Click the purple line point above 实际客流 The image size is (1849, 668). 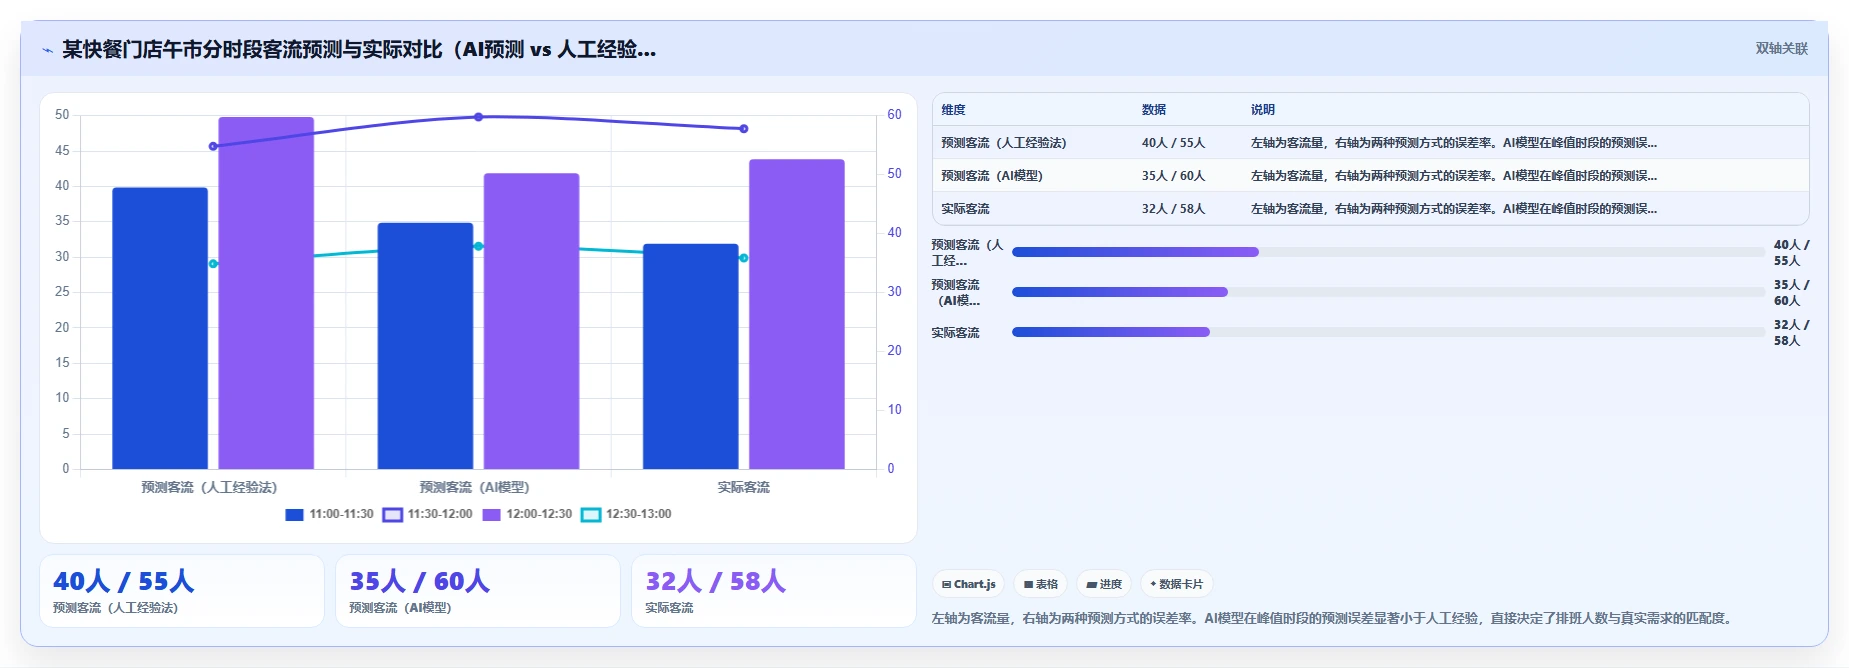[743, 128]
